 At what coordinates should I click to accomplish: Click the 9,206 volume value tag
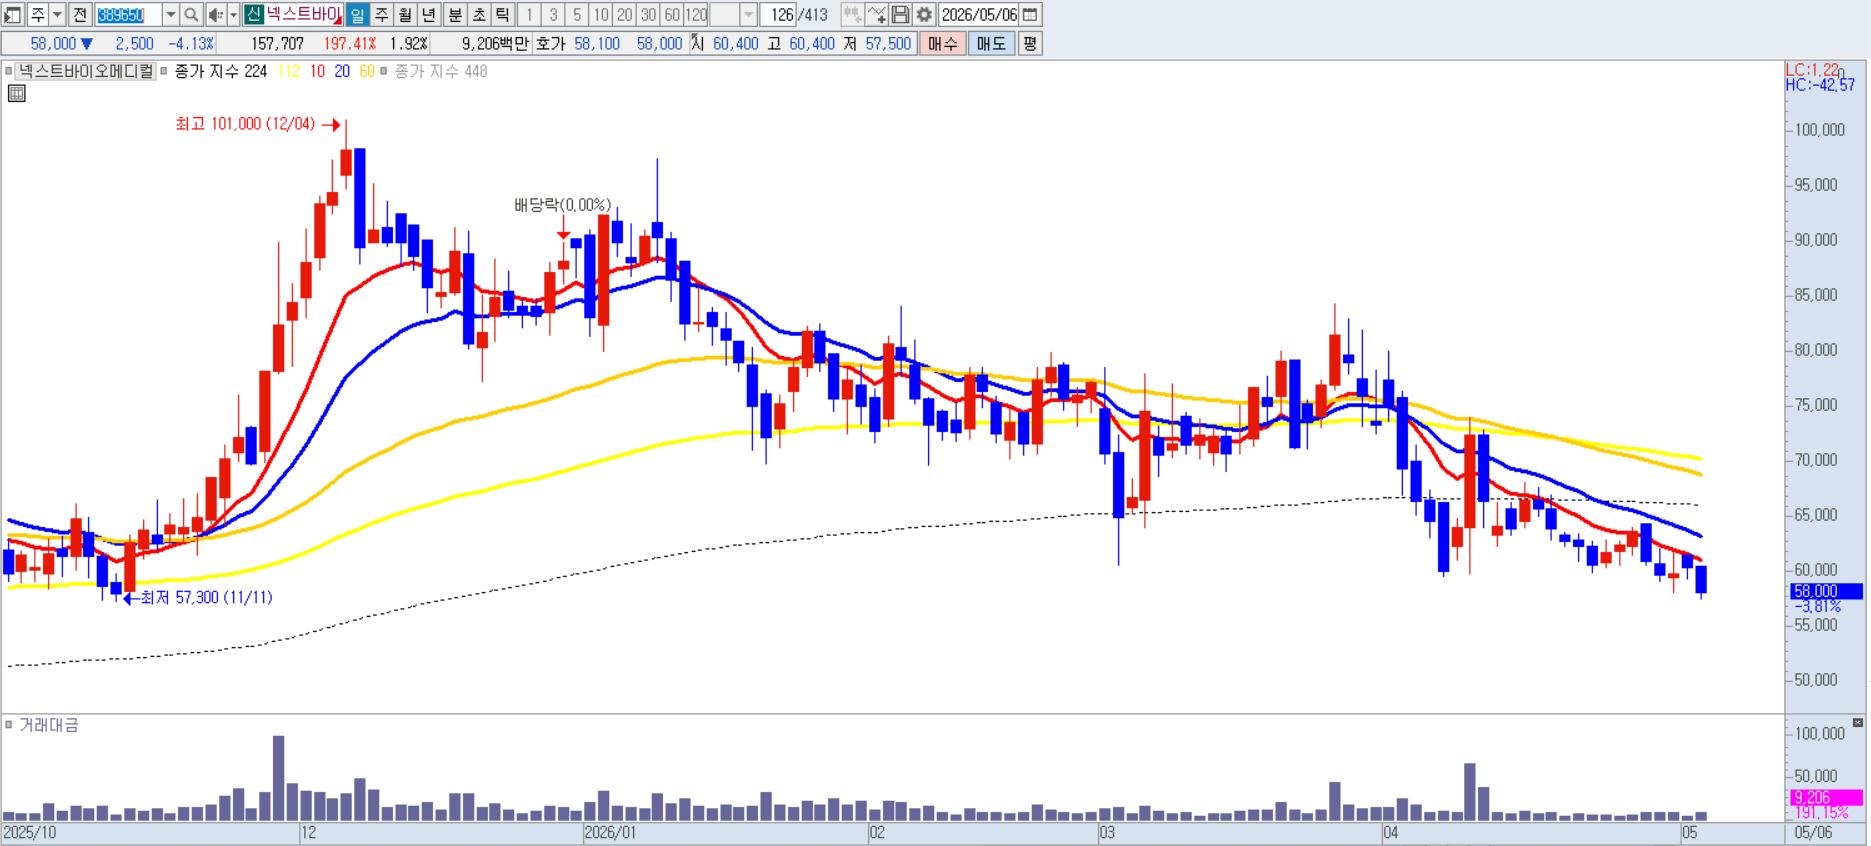click(1825, 798)
